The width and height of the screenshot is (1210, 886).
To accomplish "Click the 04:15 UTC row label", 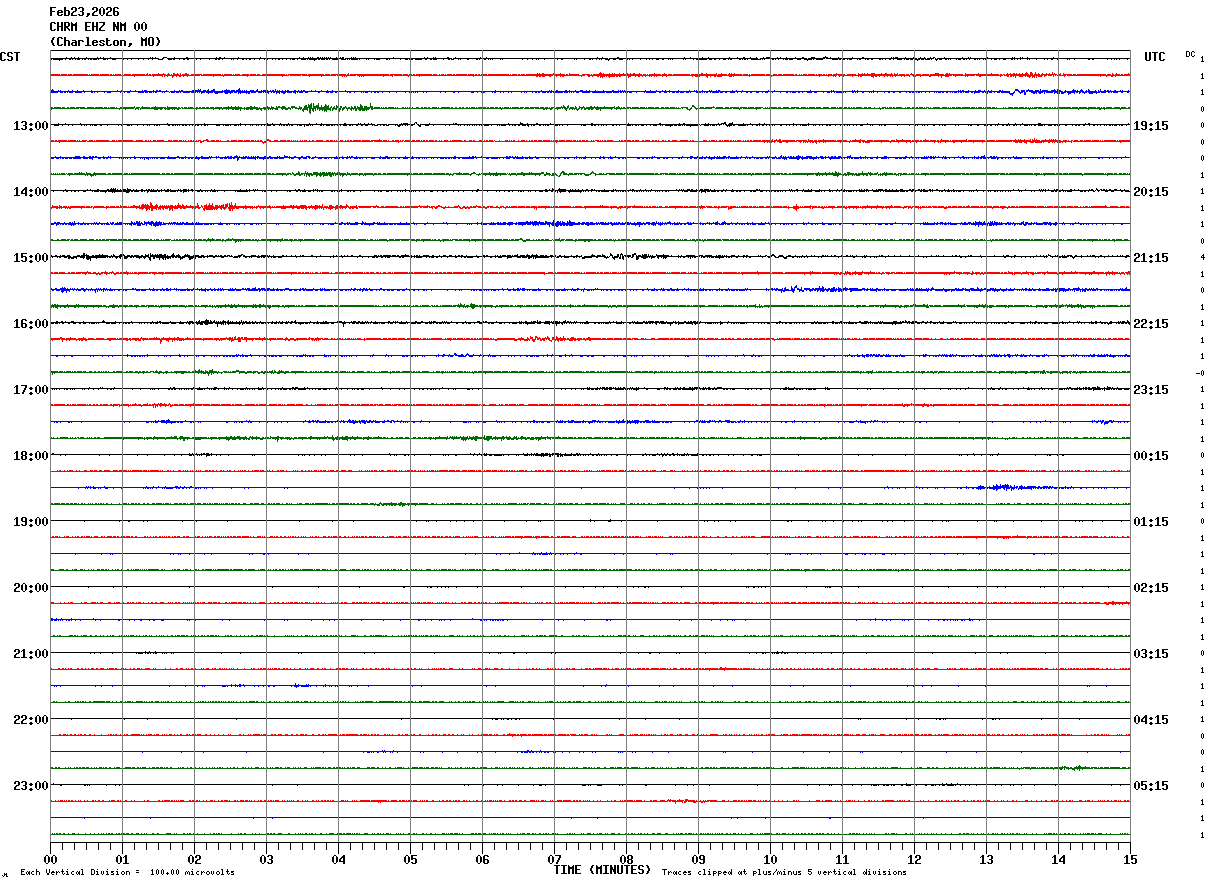I will [1150, 720].
